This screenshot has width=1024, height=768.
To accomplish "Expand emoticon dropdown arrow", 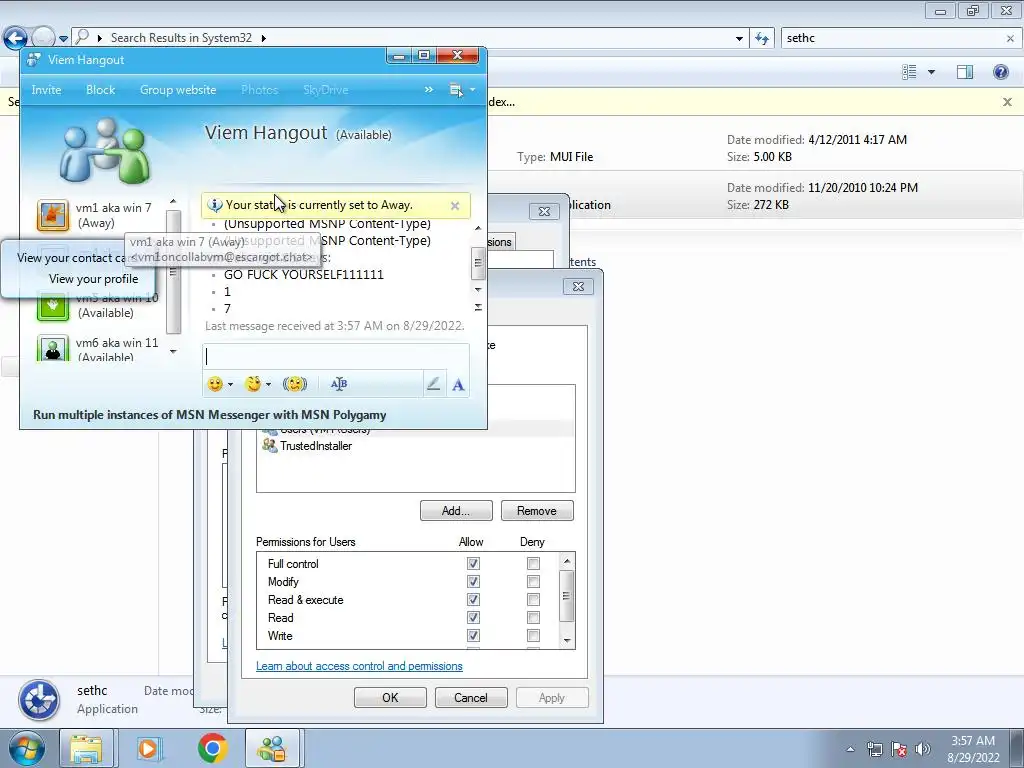I will tap(230, 385).
